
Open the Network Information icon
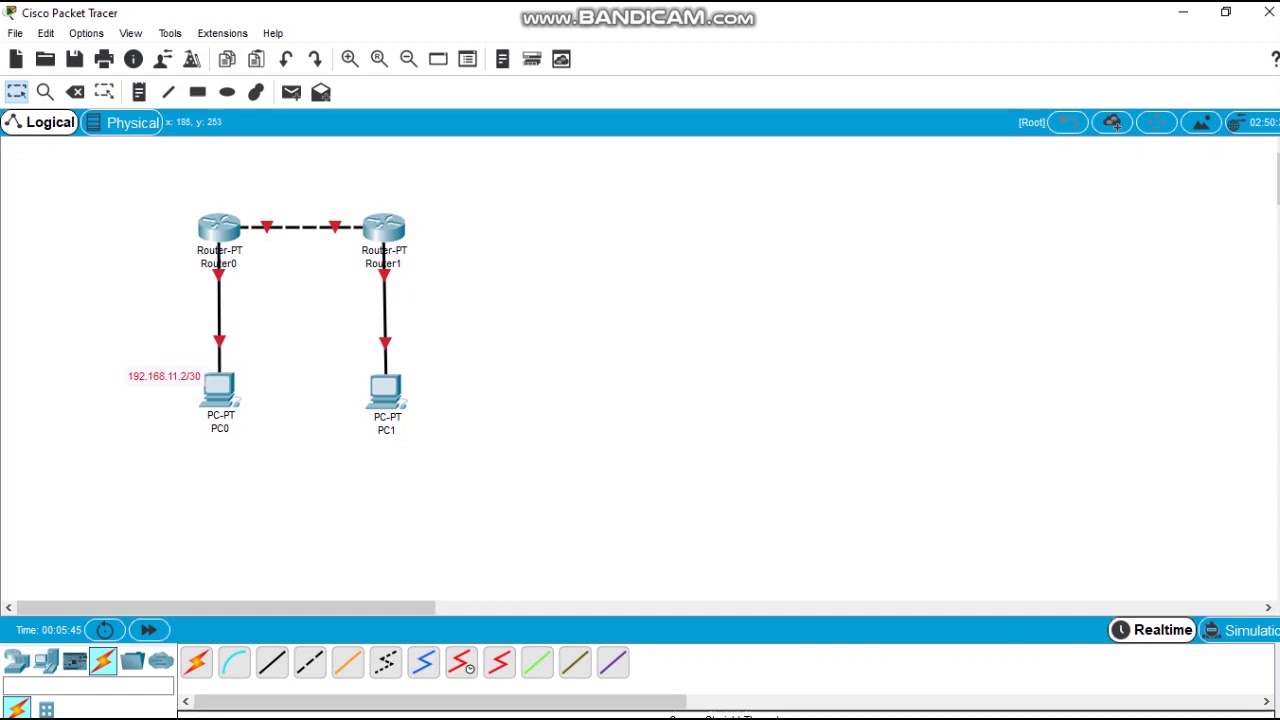coord(133,60)
